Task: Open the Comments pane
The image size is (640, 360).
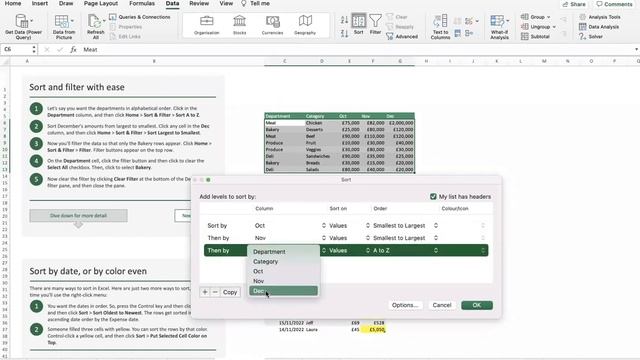Action: (614, 4)
